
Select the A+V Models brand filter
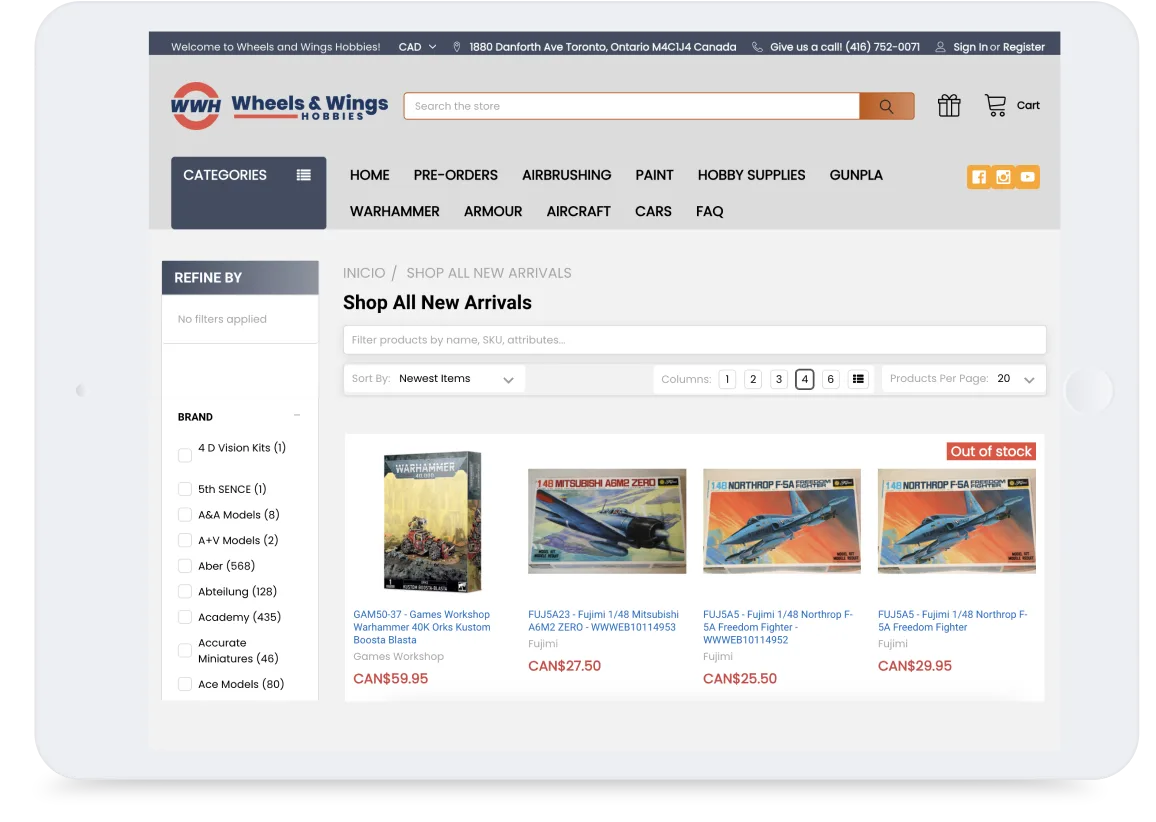(x=185, y=540)
